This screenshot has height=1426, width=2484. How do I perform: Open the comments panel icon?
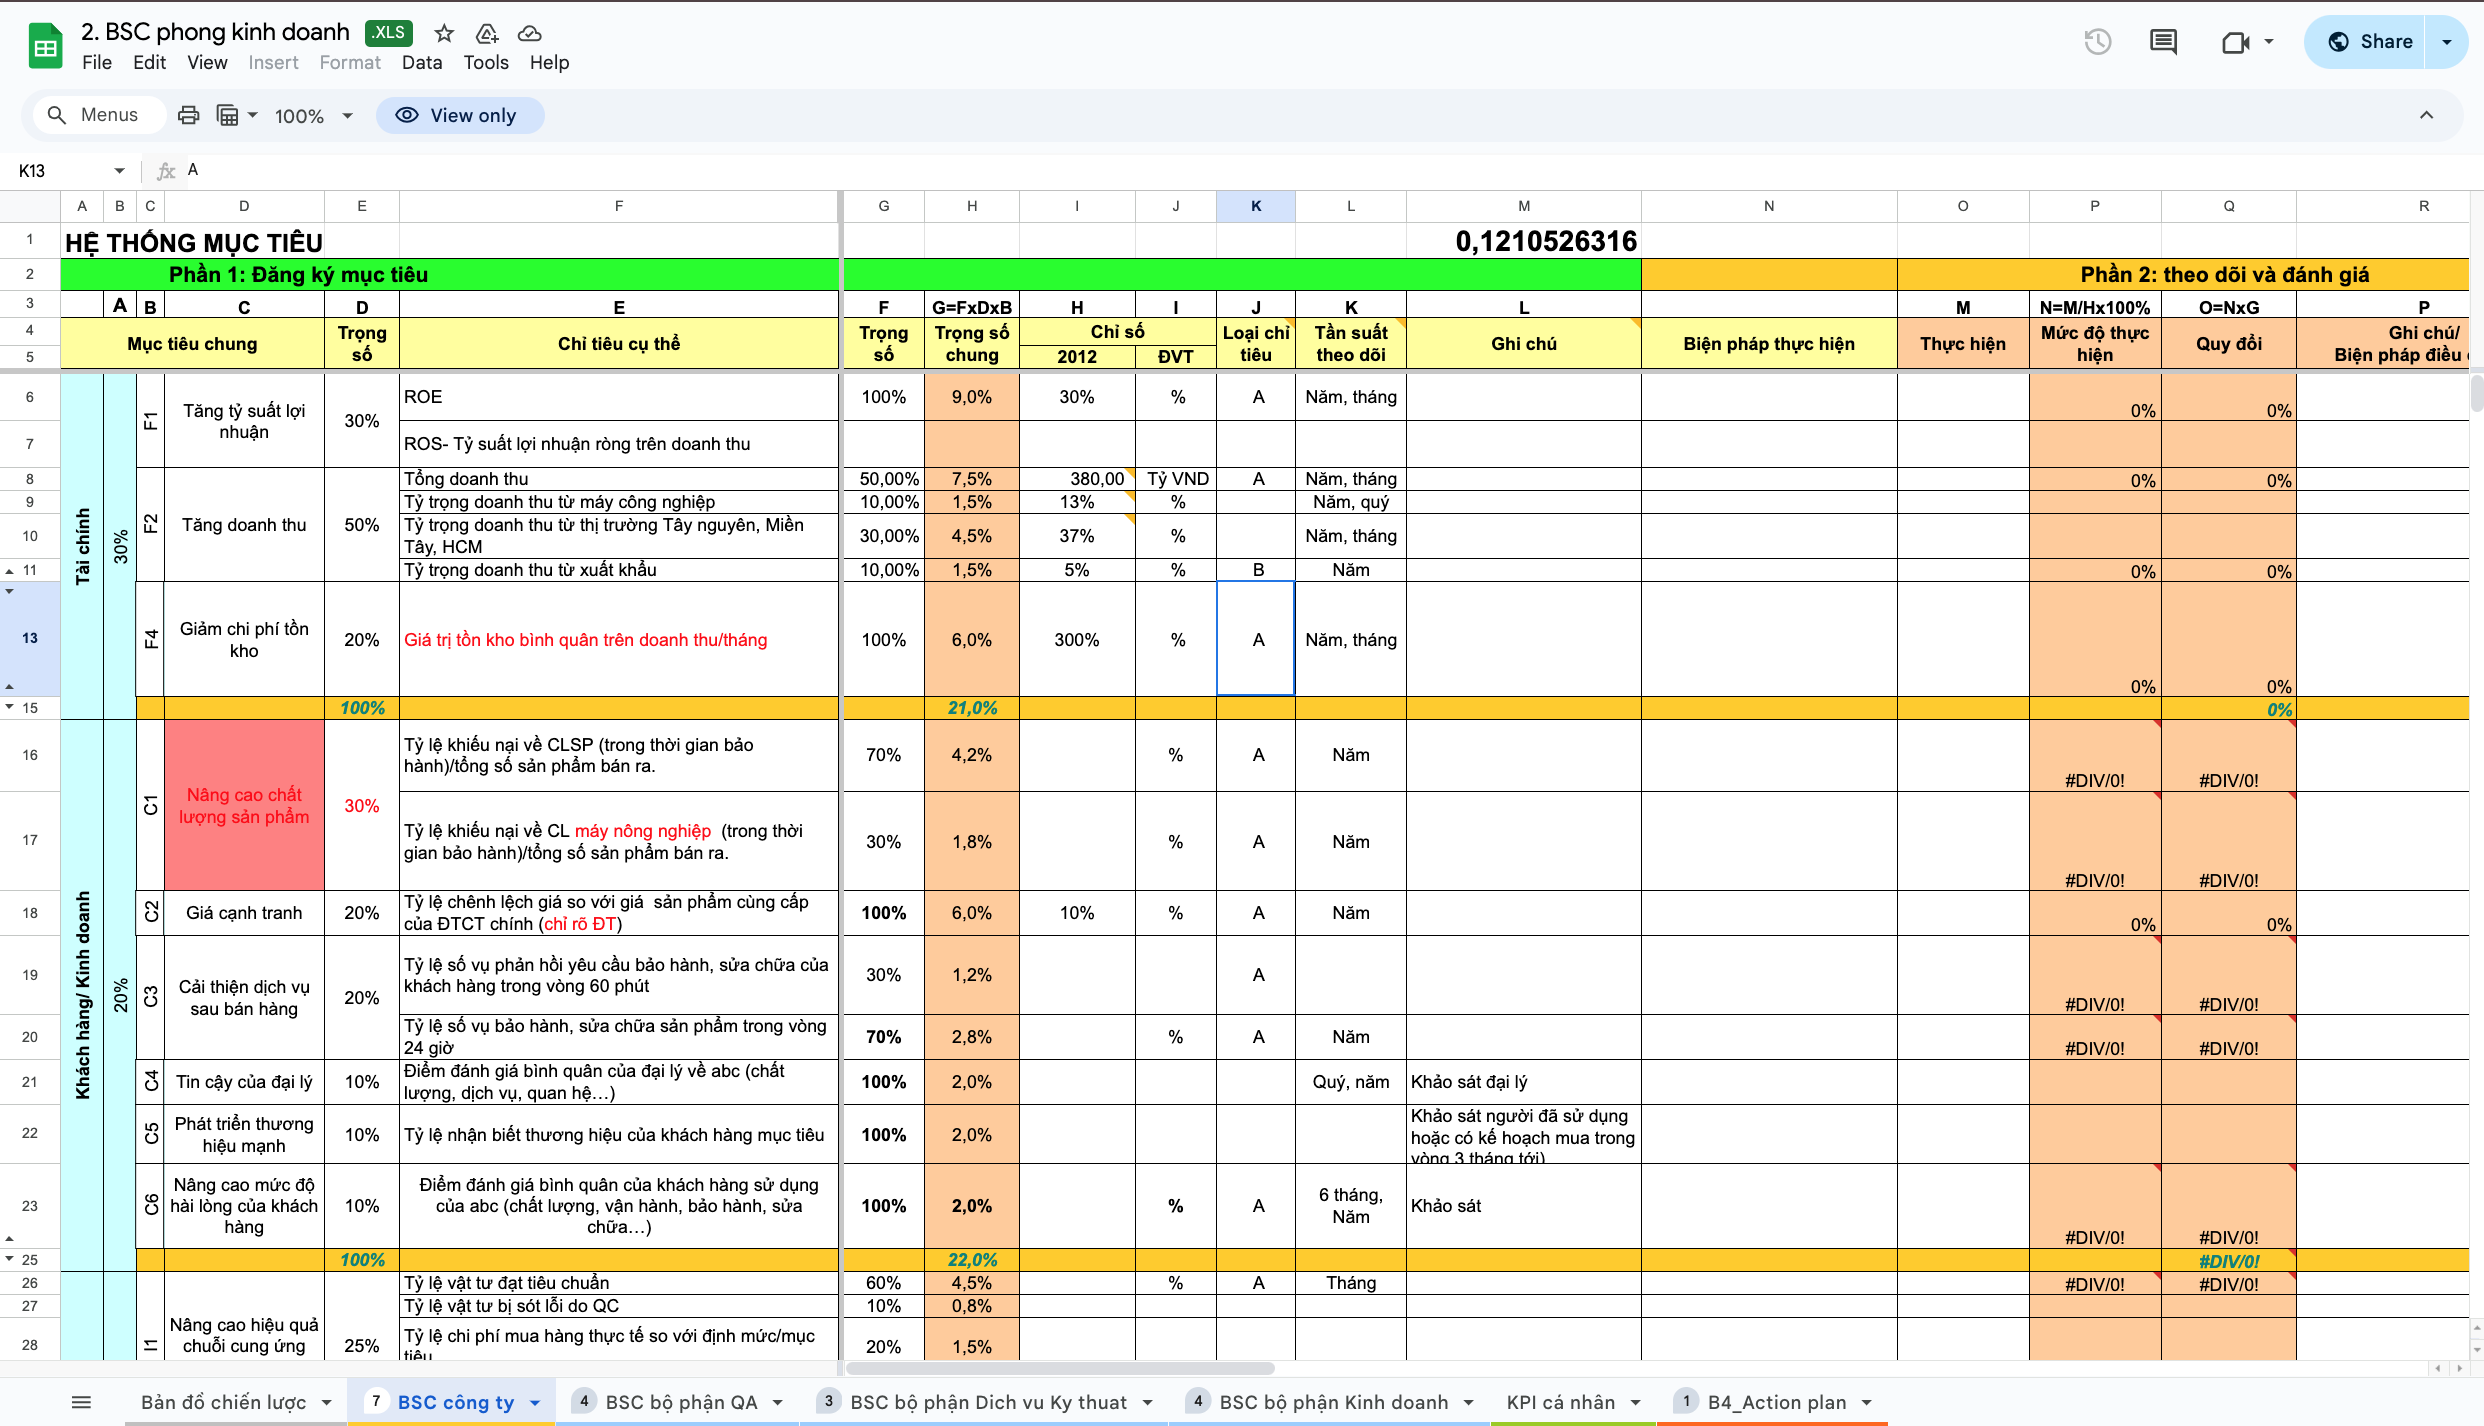[x=2163, y=42]
